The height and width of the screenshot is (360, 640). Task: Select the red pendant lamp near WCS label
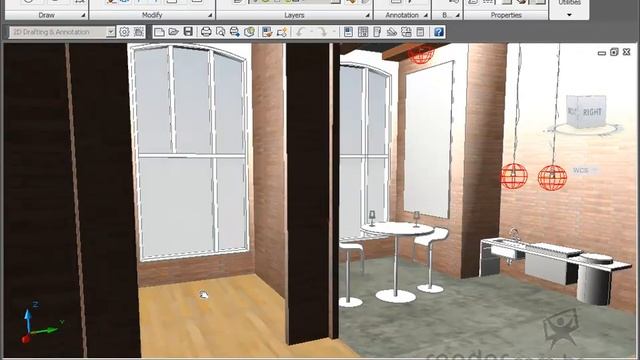[552, 177]
